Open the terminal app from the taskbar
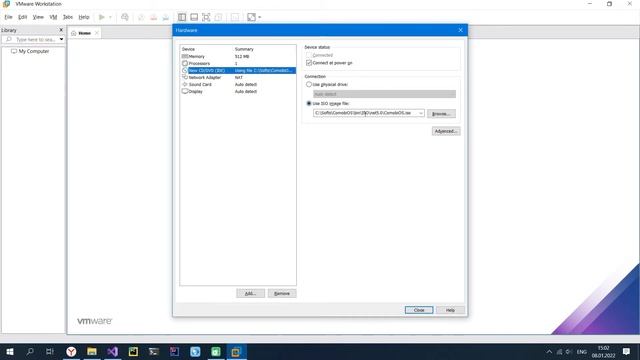 pos(154,351)
